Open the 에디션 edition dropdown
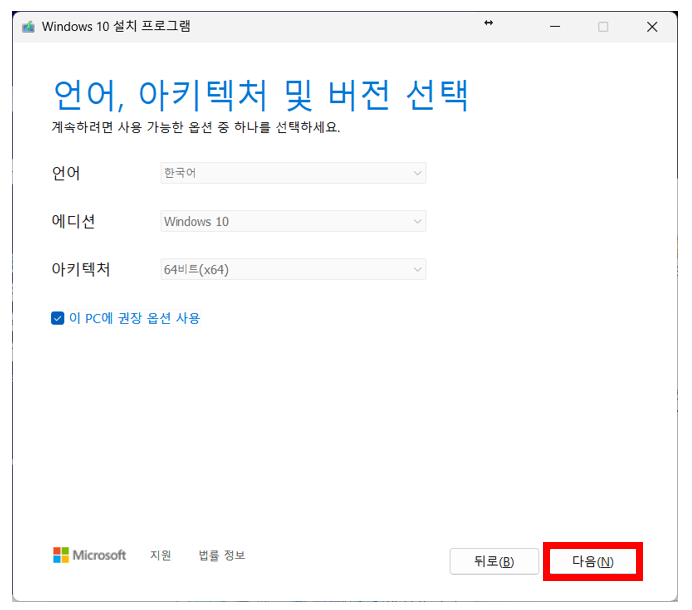Viewport: 692px width, 610px height. click(293, 221)
